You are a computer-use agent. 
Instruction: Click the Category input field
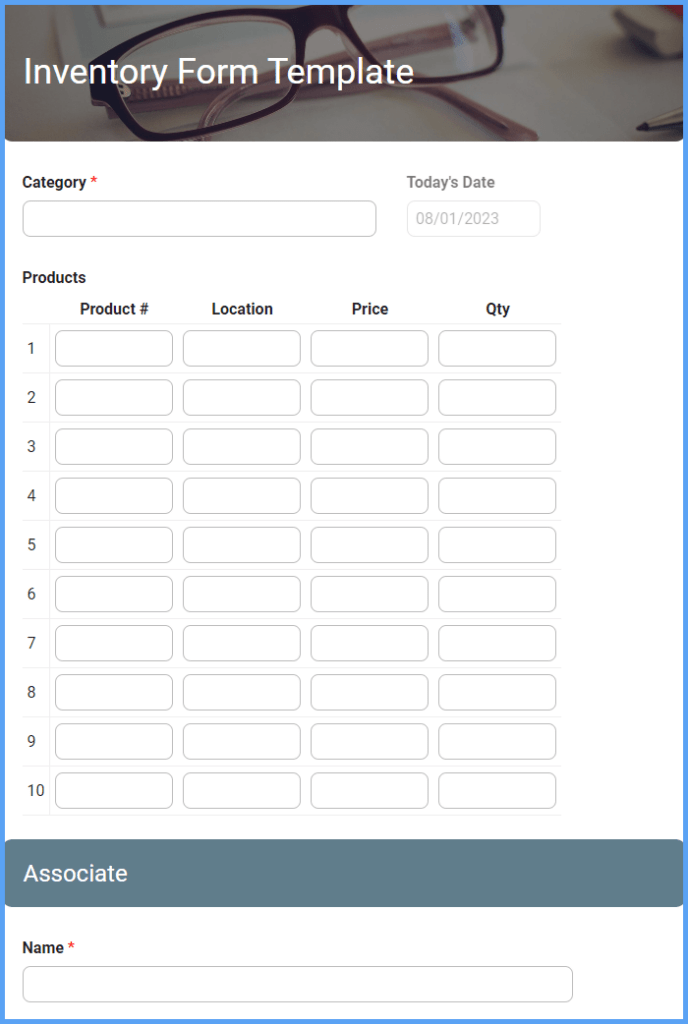(199, 218)
